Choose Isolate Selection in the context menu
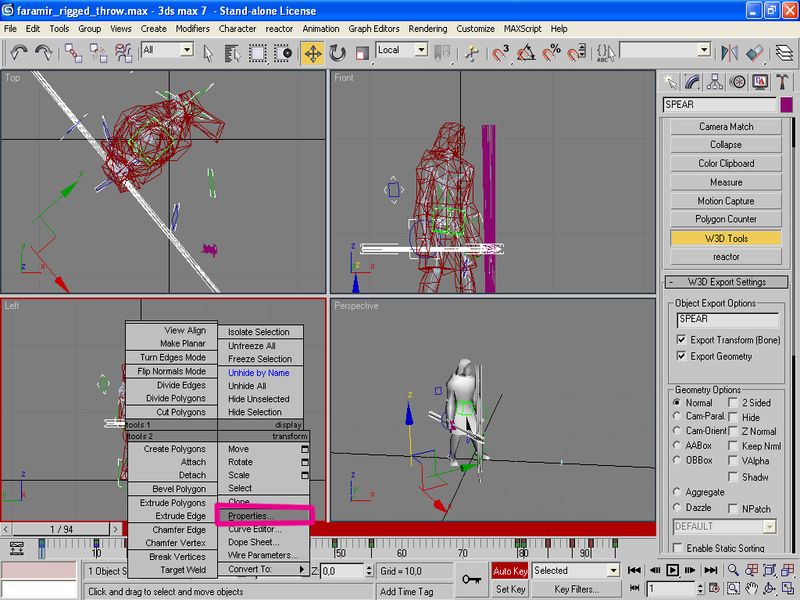 [x=261, y=332]
